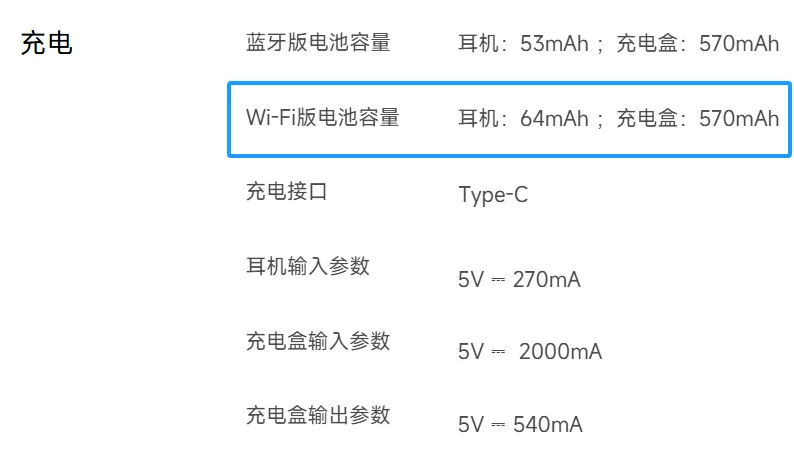Click the 5V 270mA value
This screenshot has height=459, width=794.
click(519, 280)
